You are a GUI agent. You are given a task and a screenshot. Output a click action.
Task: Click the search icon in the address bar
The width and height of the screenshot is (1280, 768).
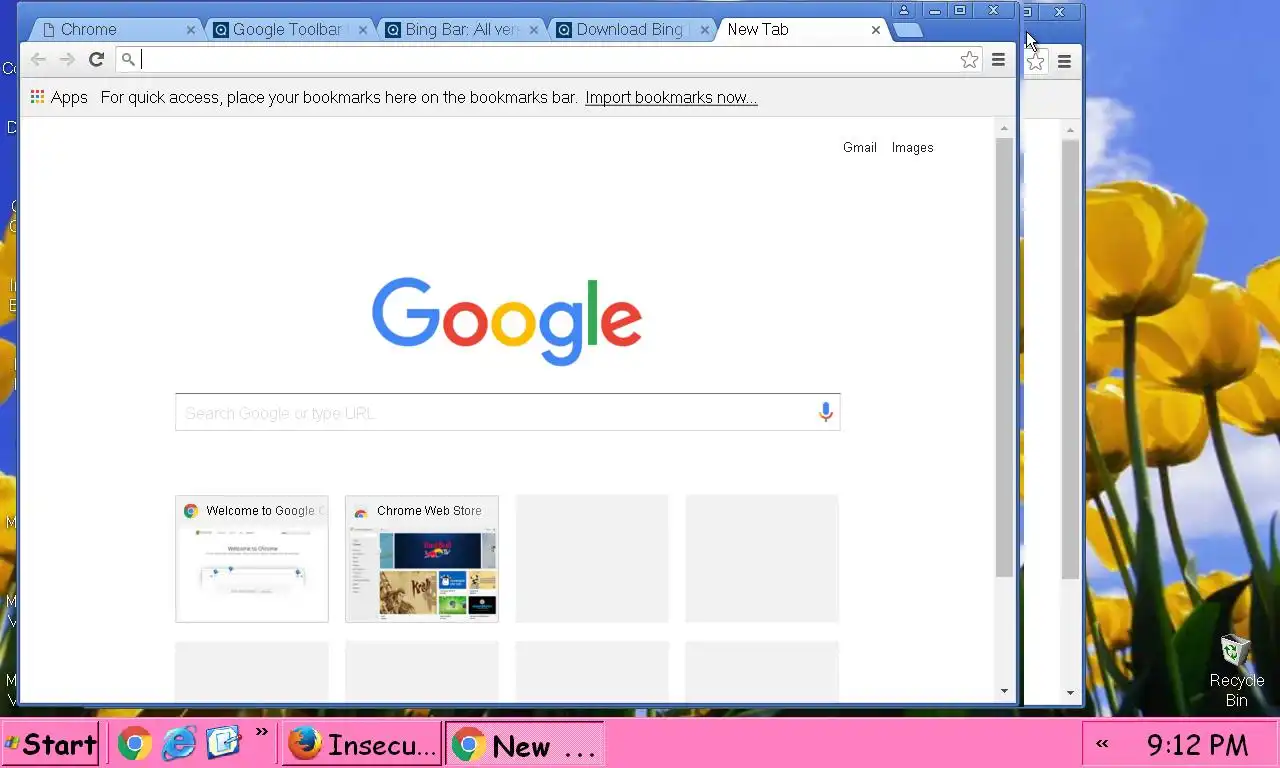tap(128, 60)
